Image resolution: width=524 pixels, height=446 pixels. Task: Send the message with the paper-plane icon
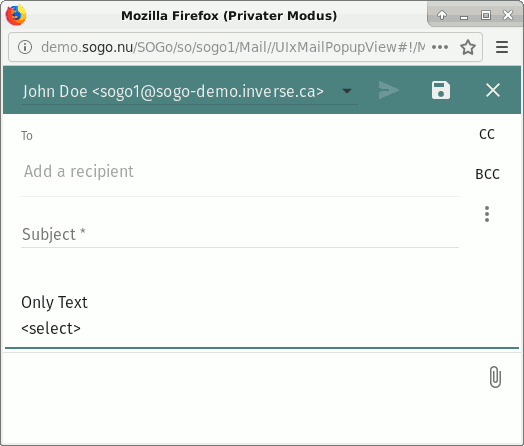[389, 90]
